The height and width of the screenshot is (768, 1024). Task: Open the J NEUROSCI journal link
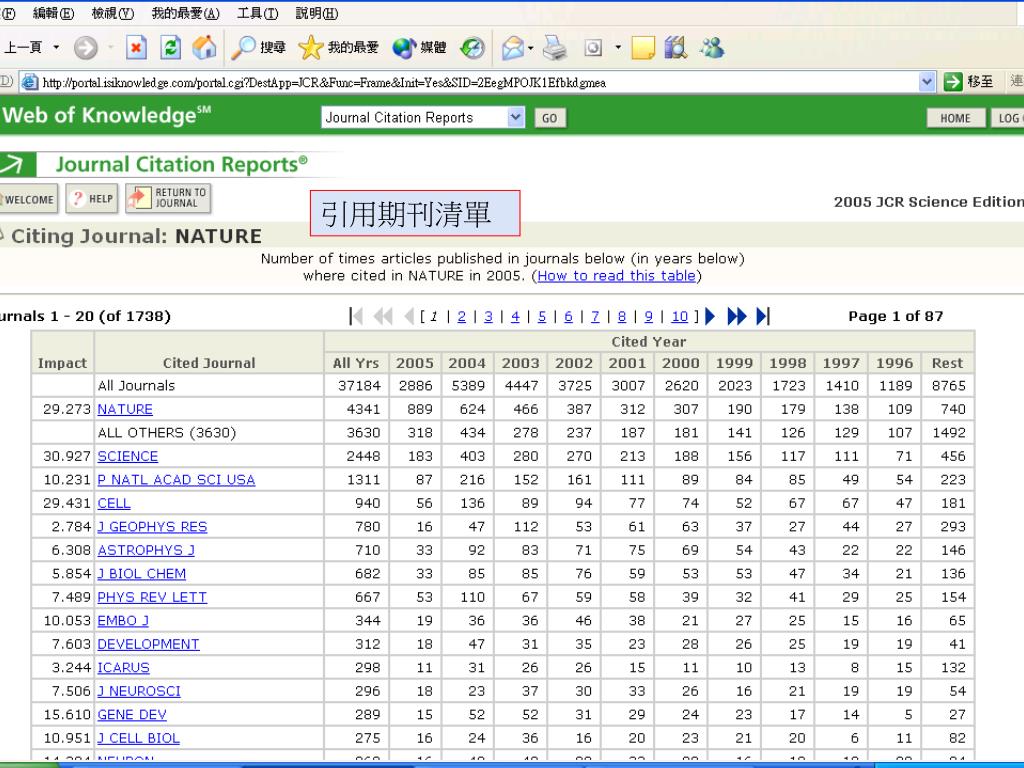pos(139,692)
